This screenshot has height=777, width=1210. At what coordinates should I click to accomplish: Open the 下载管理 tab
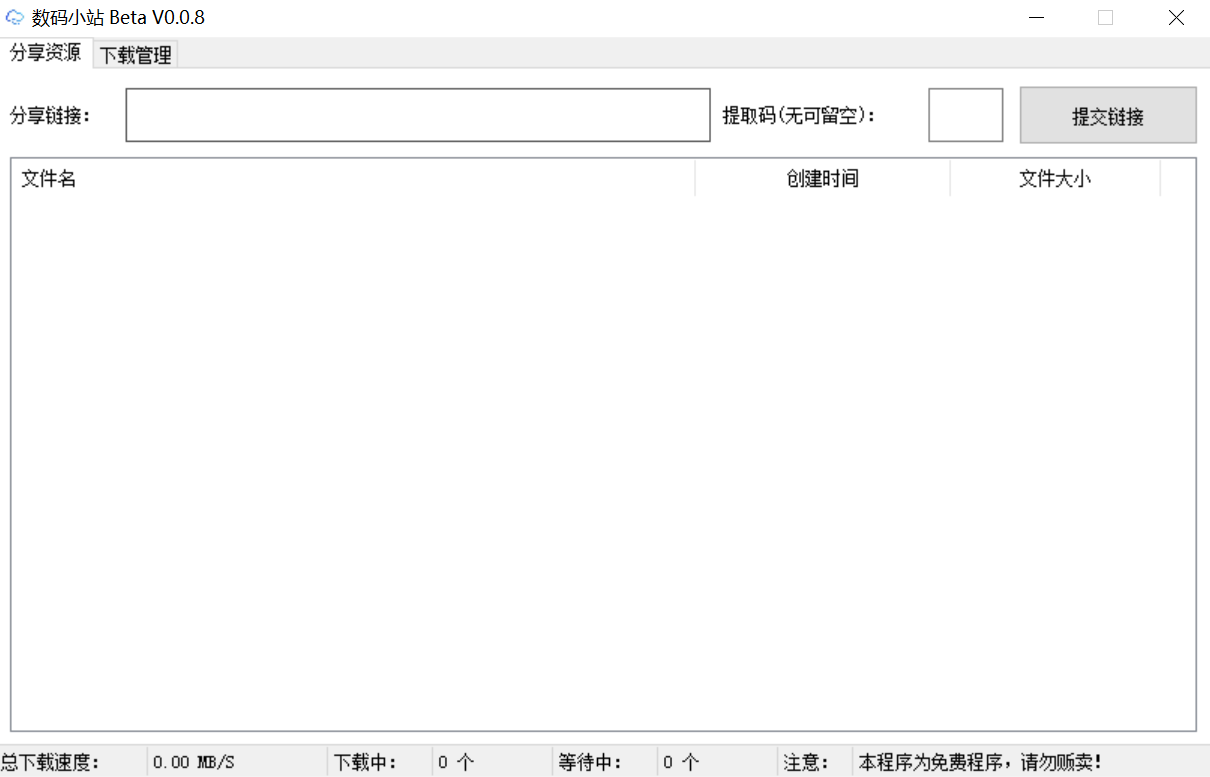(136, 56)
